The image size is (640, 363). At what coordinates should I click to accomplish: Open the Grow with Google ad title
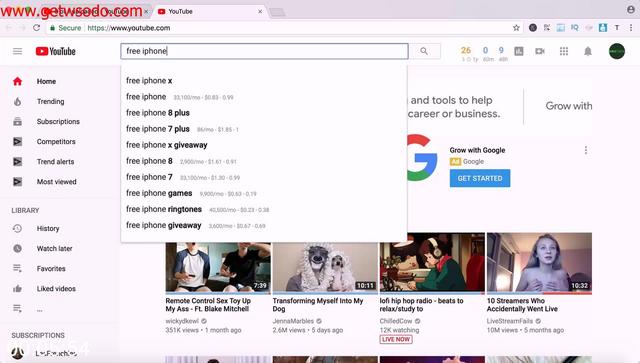pyautogui.click(x=477, y=150)
